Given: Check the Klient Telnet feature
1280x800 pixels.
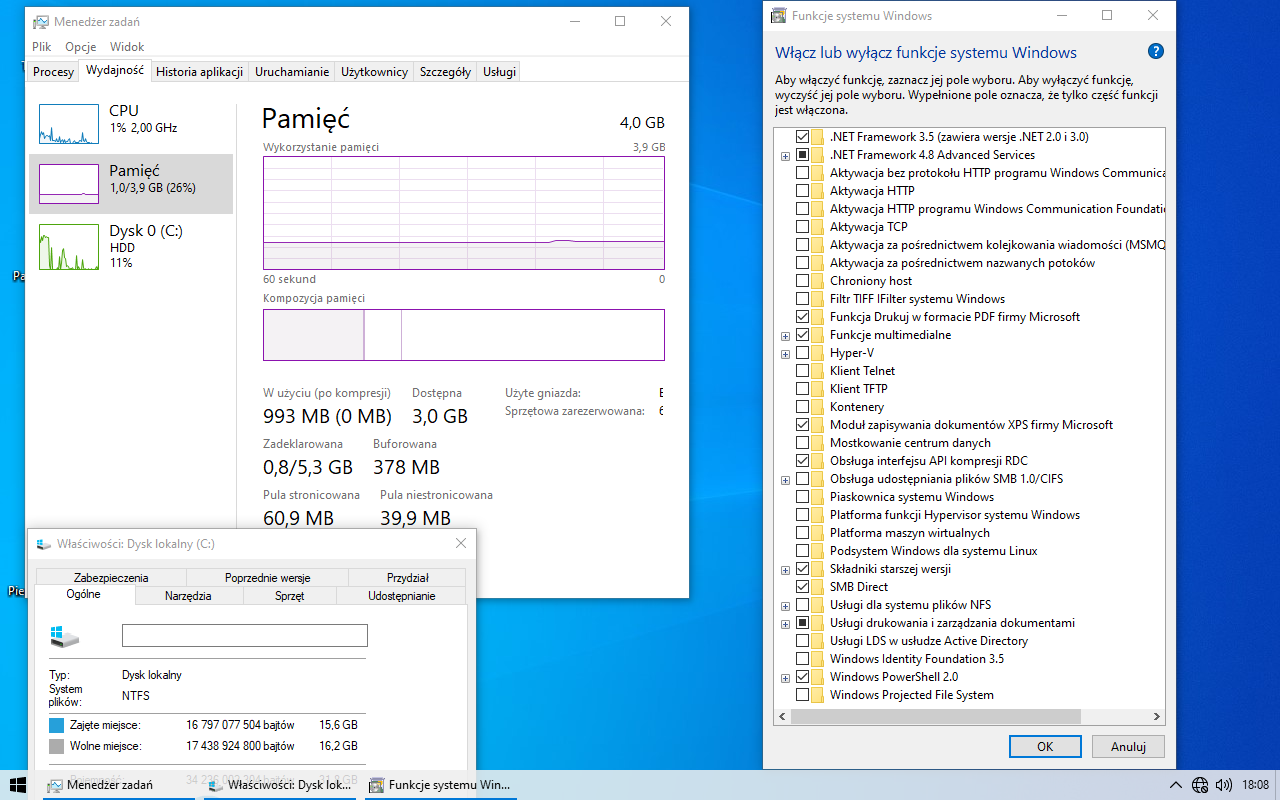Looking at the screenshot, I should [802, 371].
